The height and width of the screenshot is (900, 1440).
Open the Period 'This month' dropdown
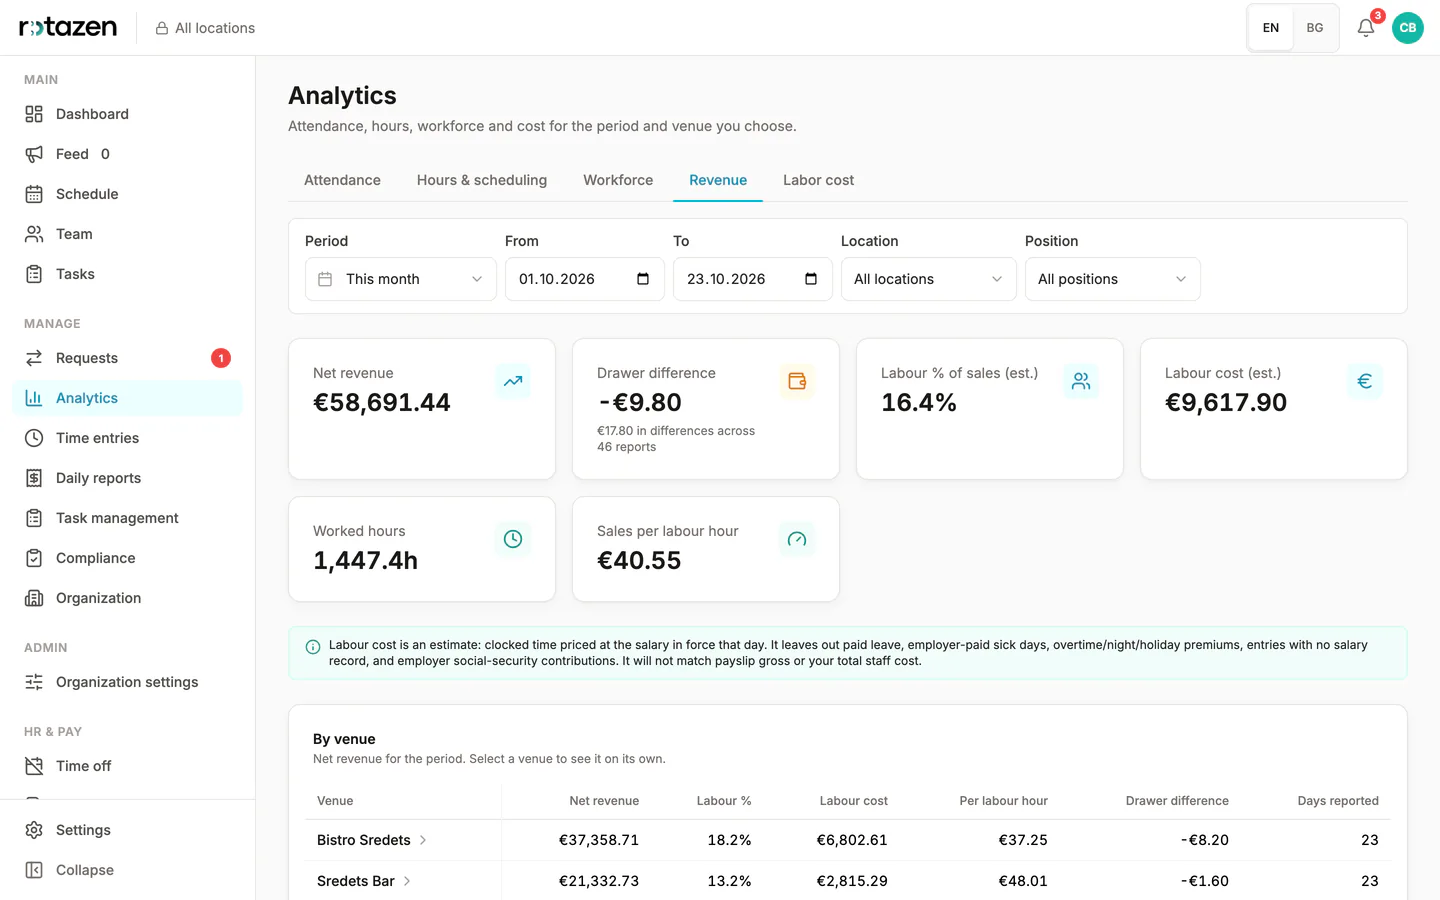click(x=401, y=279)
